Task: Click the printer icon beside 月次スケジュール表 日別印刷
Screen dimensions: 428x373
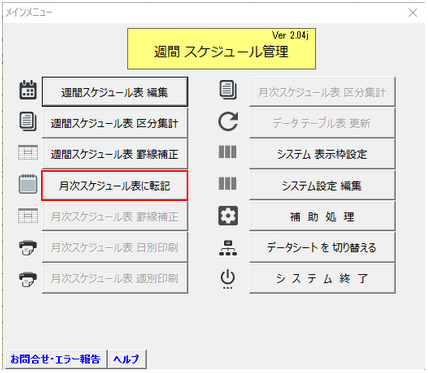Action: [x=28, y=248]
